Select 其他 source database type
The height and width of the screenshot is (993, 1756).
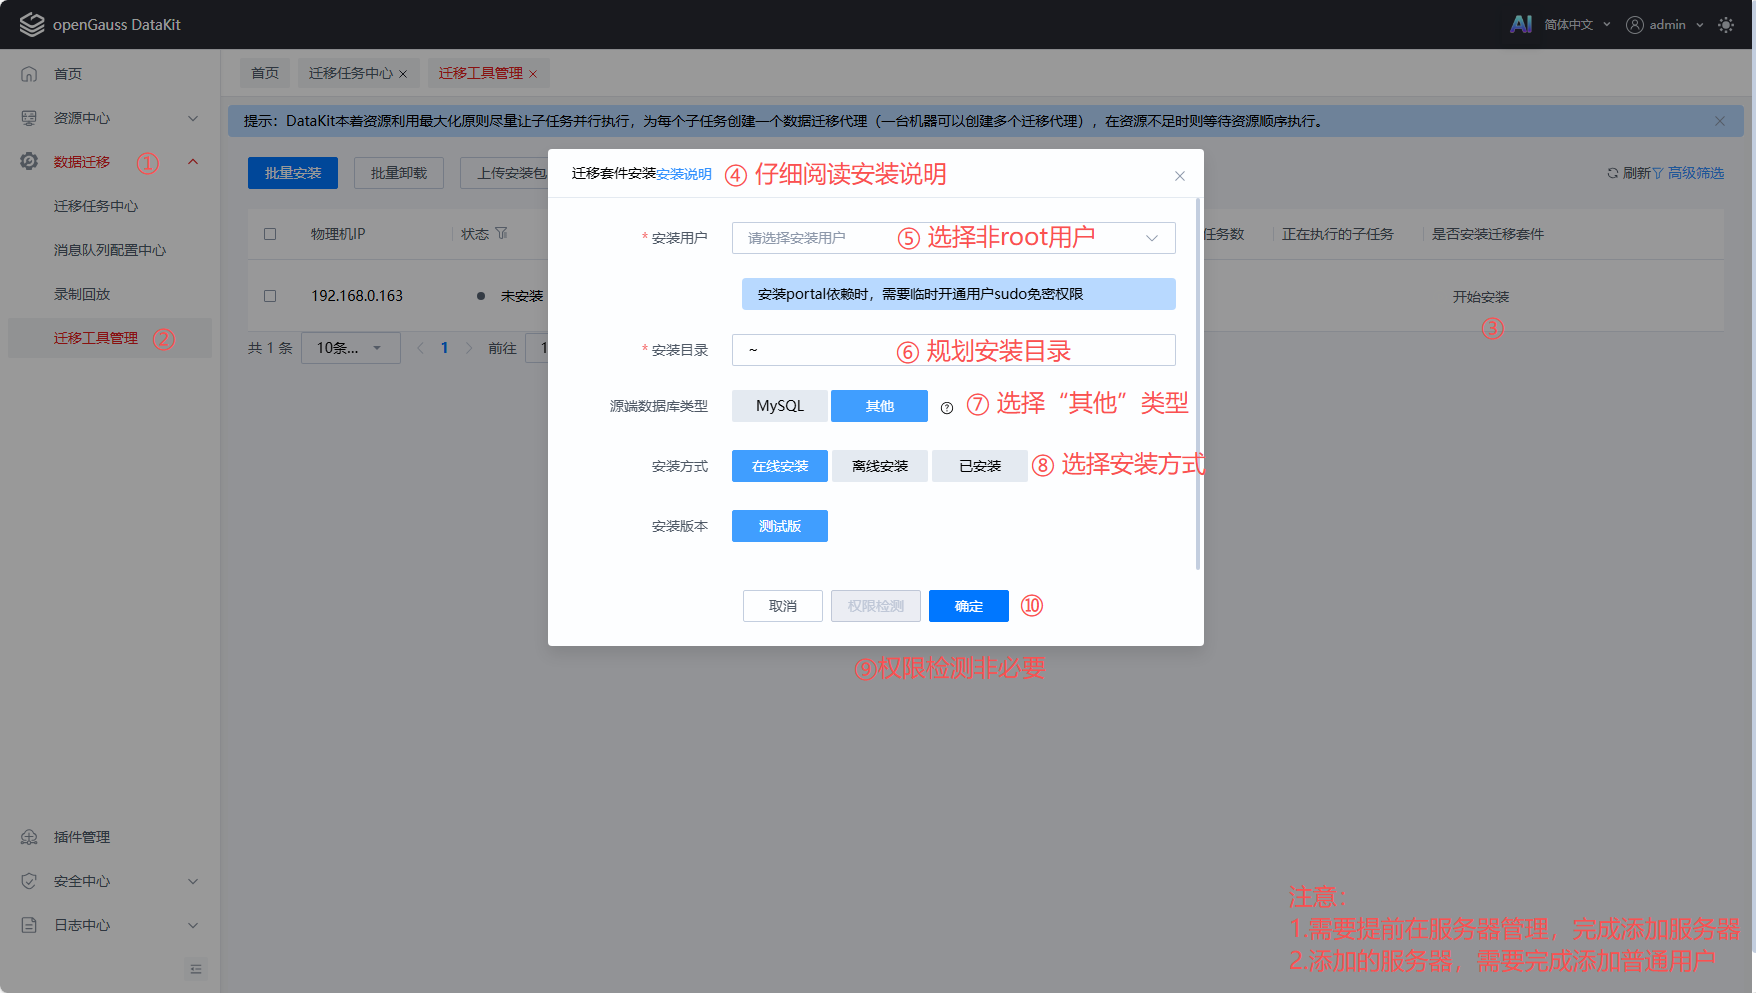tap(880, 406)
